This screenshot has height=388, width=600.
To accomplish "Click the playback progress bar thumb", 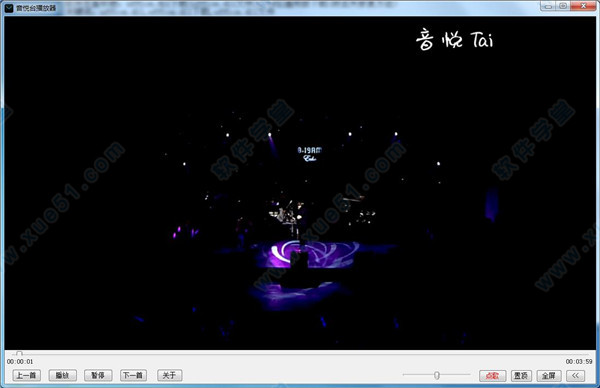I will point(19,354).
